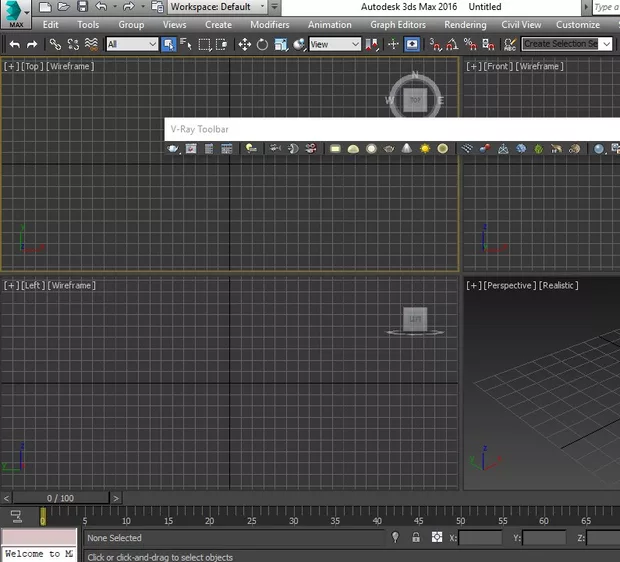
Task: Click the Perspective viewport label
Action: (510, 286)
